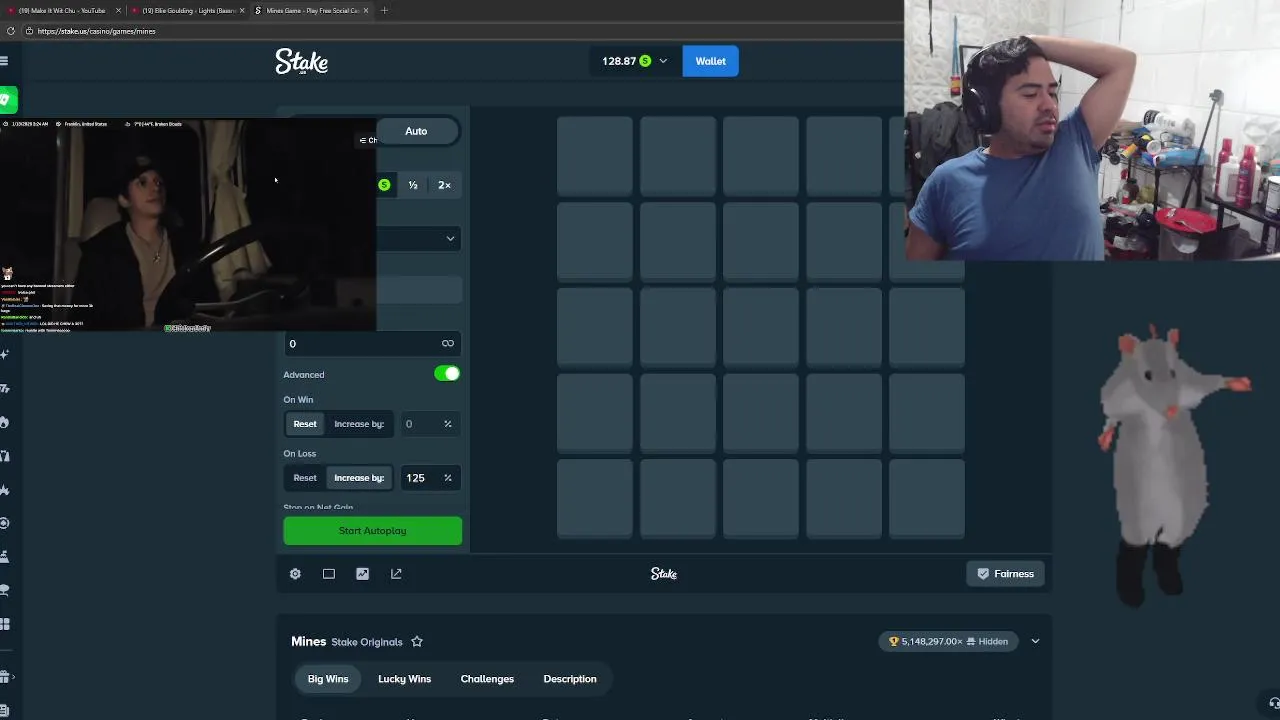Image resolution: width=1280 pixels, height=720 pixels.
Task: Open the slots sevens icon in sidebar
Action: (x=5, y=388)
